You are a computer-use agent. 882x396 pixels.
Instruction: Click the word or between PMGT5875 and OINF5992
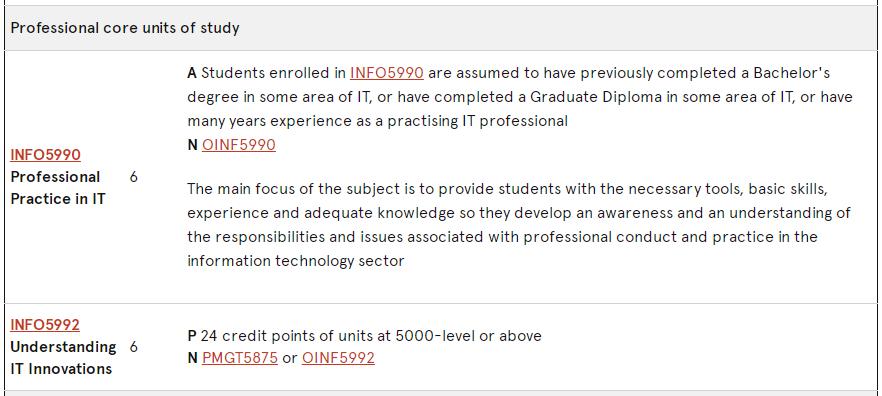click(290, 358)
